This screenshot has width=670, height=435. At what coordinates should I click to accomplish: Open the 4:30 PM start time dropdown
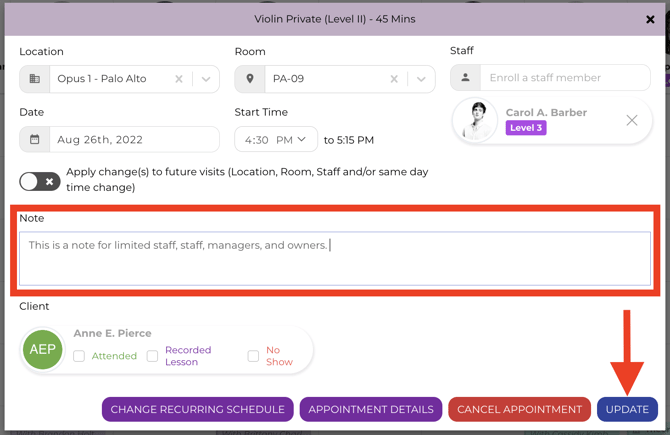point(276,139)
